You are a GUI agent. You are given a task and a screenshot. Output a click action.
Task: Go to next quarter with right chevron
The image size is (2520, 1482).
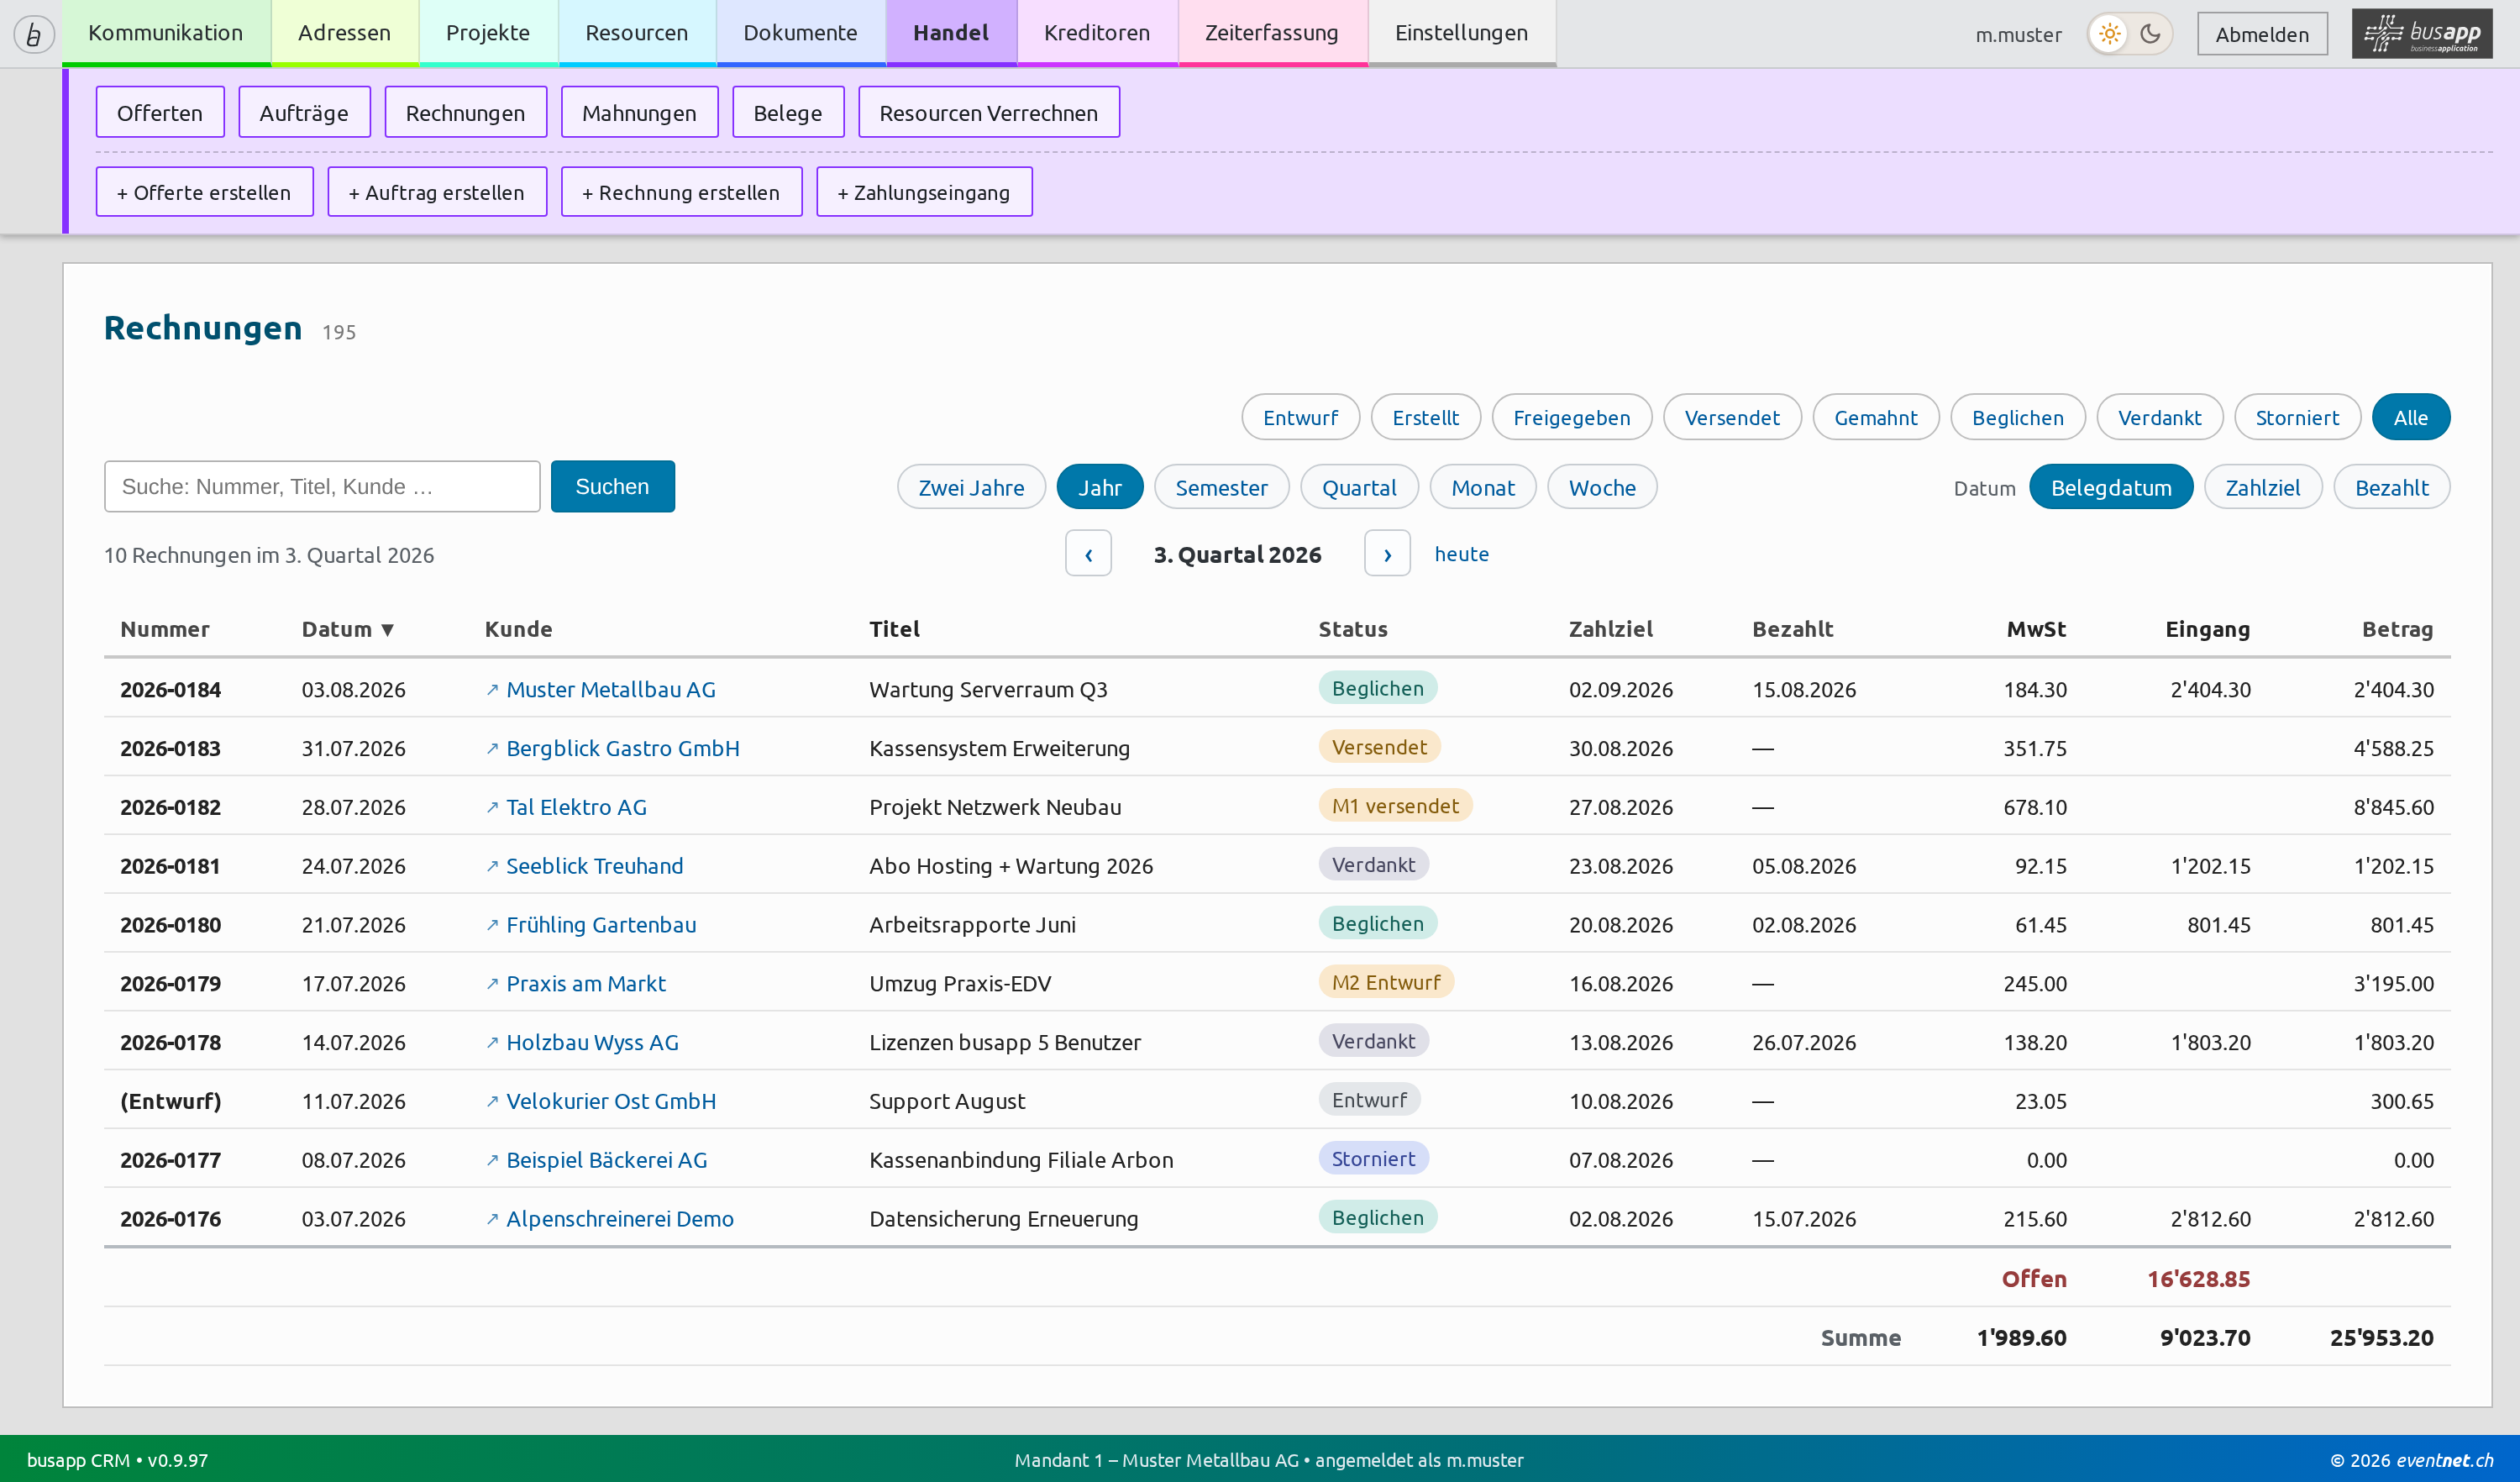coord(1387,553)
